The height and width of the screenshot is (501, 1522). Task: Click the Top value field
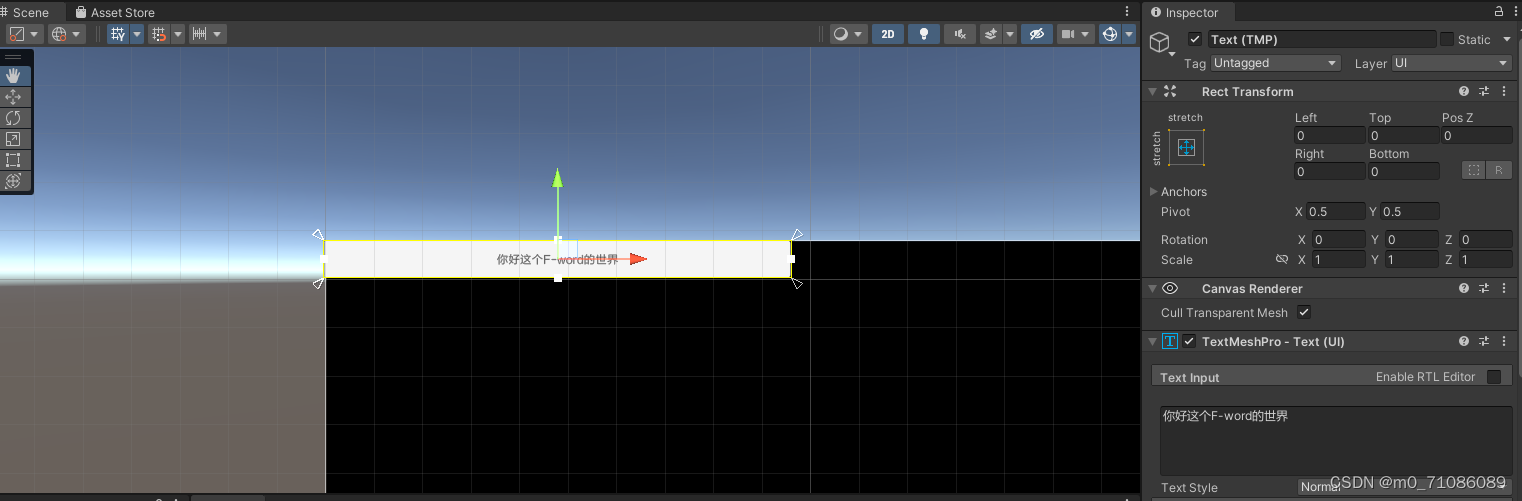pos(1403,135)
